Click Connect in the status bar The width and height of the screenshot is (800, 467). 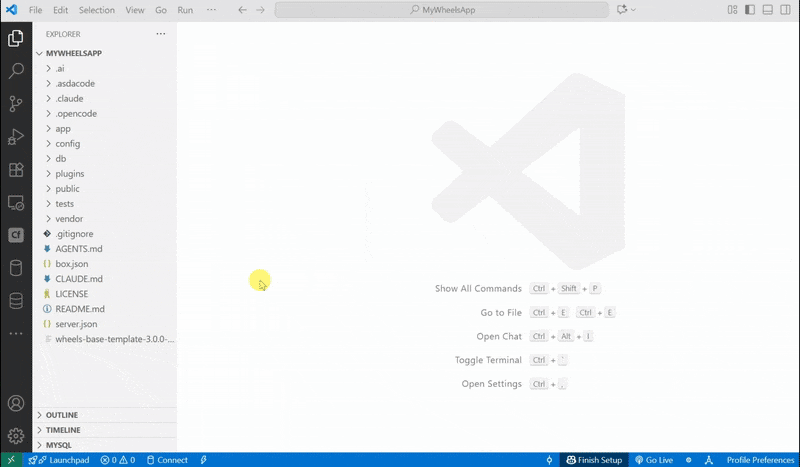click(167, 460)
